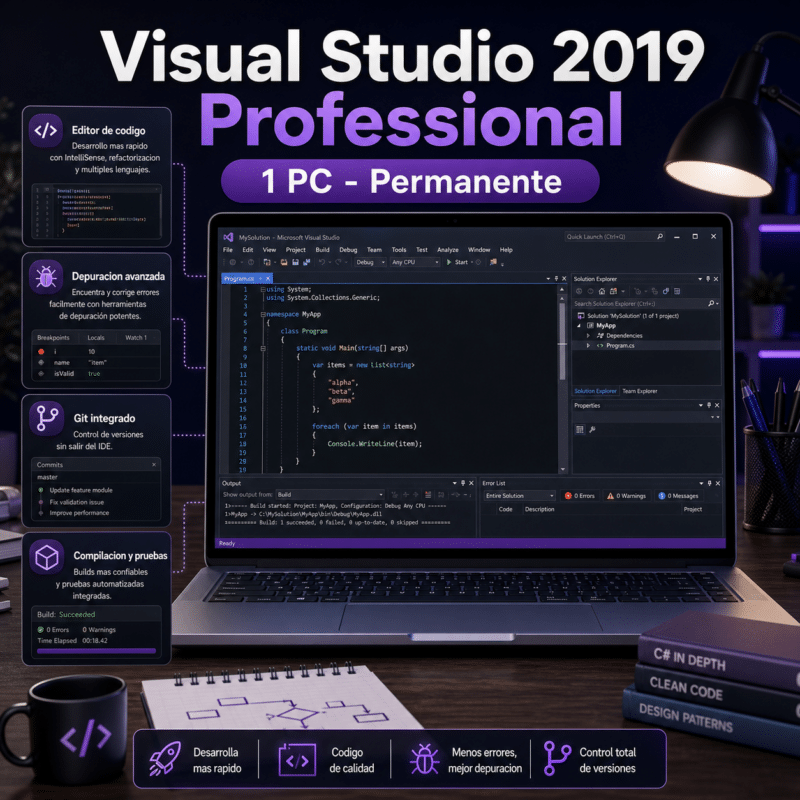The image size is (800, 800).
Task: Click the Search Solution Explorer magnifier icon
Action: tap(711, 304)
